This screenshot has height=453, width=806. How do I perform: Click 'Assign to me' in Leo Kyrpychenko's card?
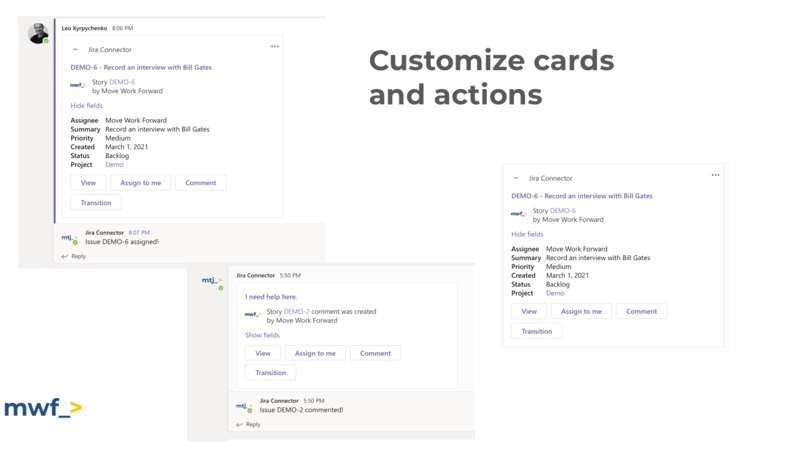[140, 183]
